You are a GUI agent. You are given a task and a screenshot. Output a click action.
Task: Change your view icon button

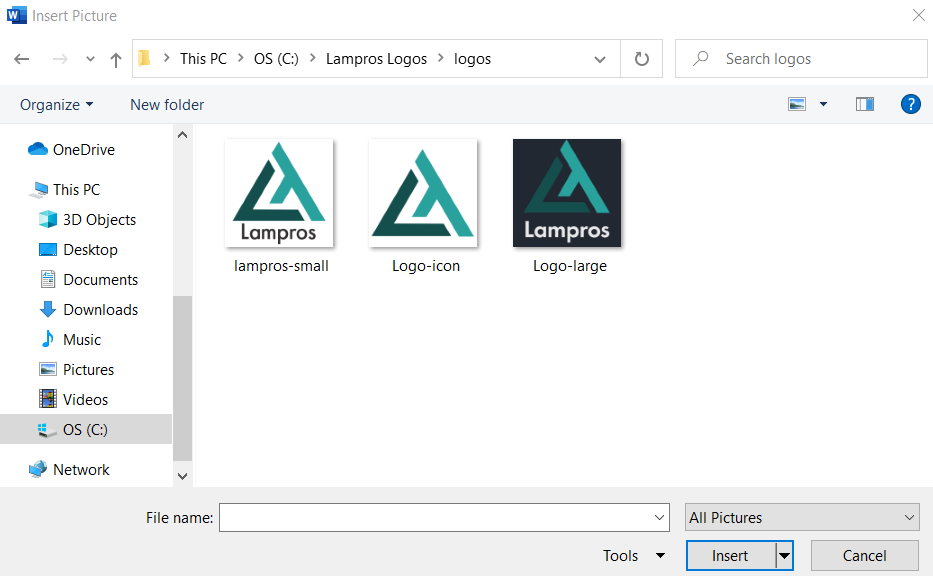(x=797, y=104)
